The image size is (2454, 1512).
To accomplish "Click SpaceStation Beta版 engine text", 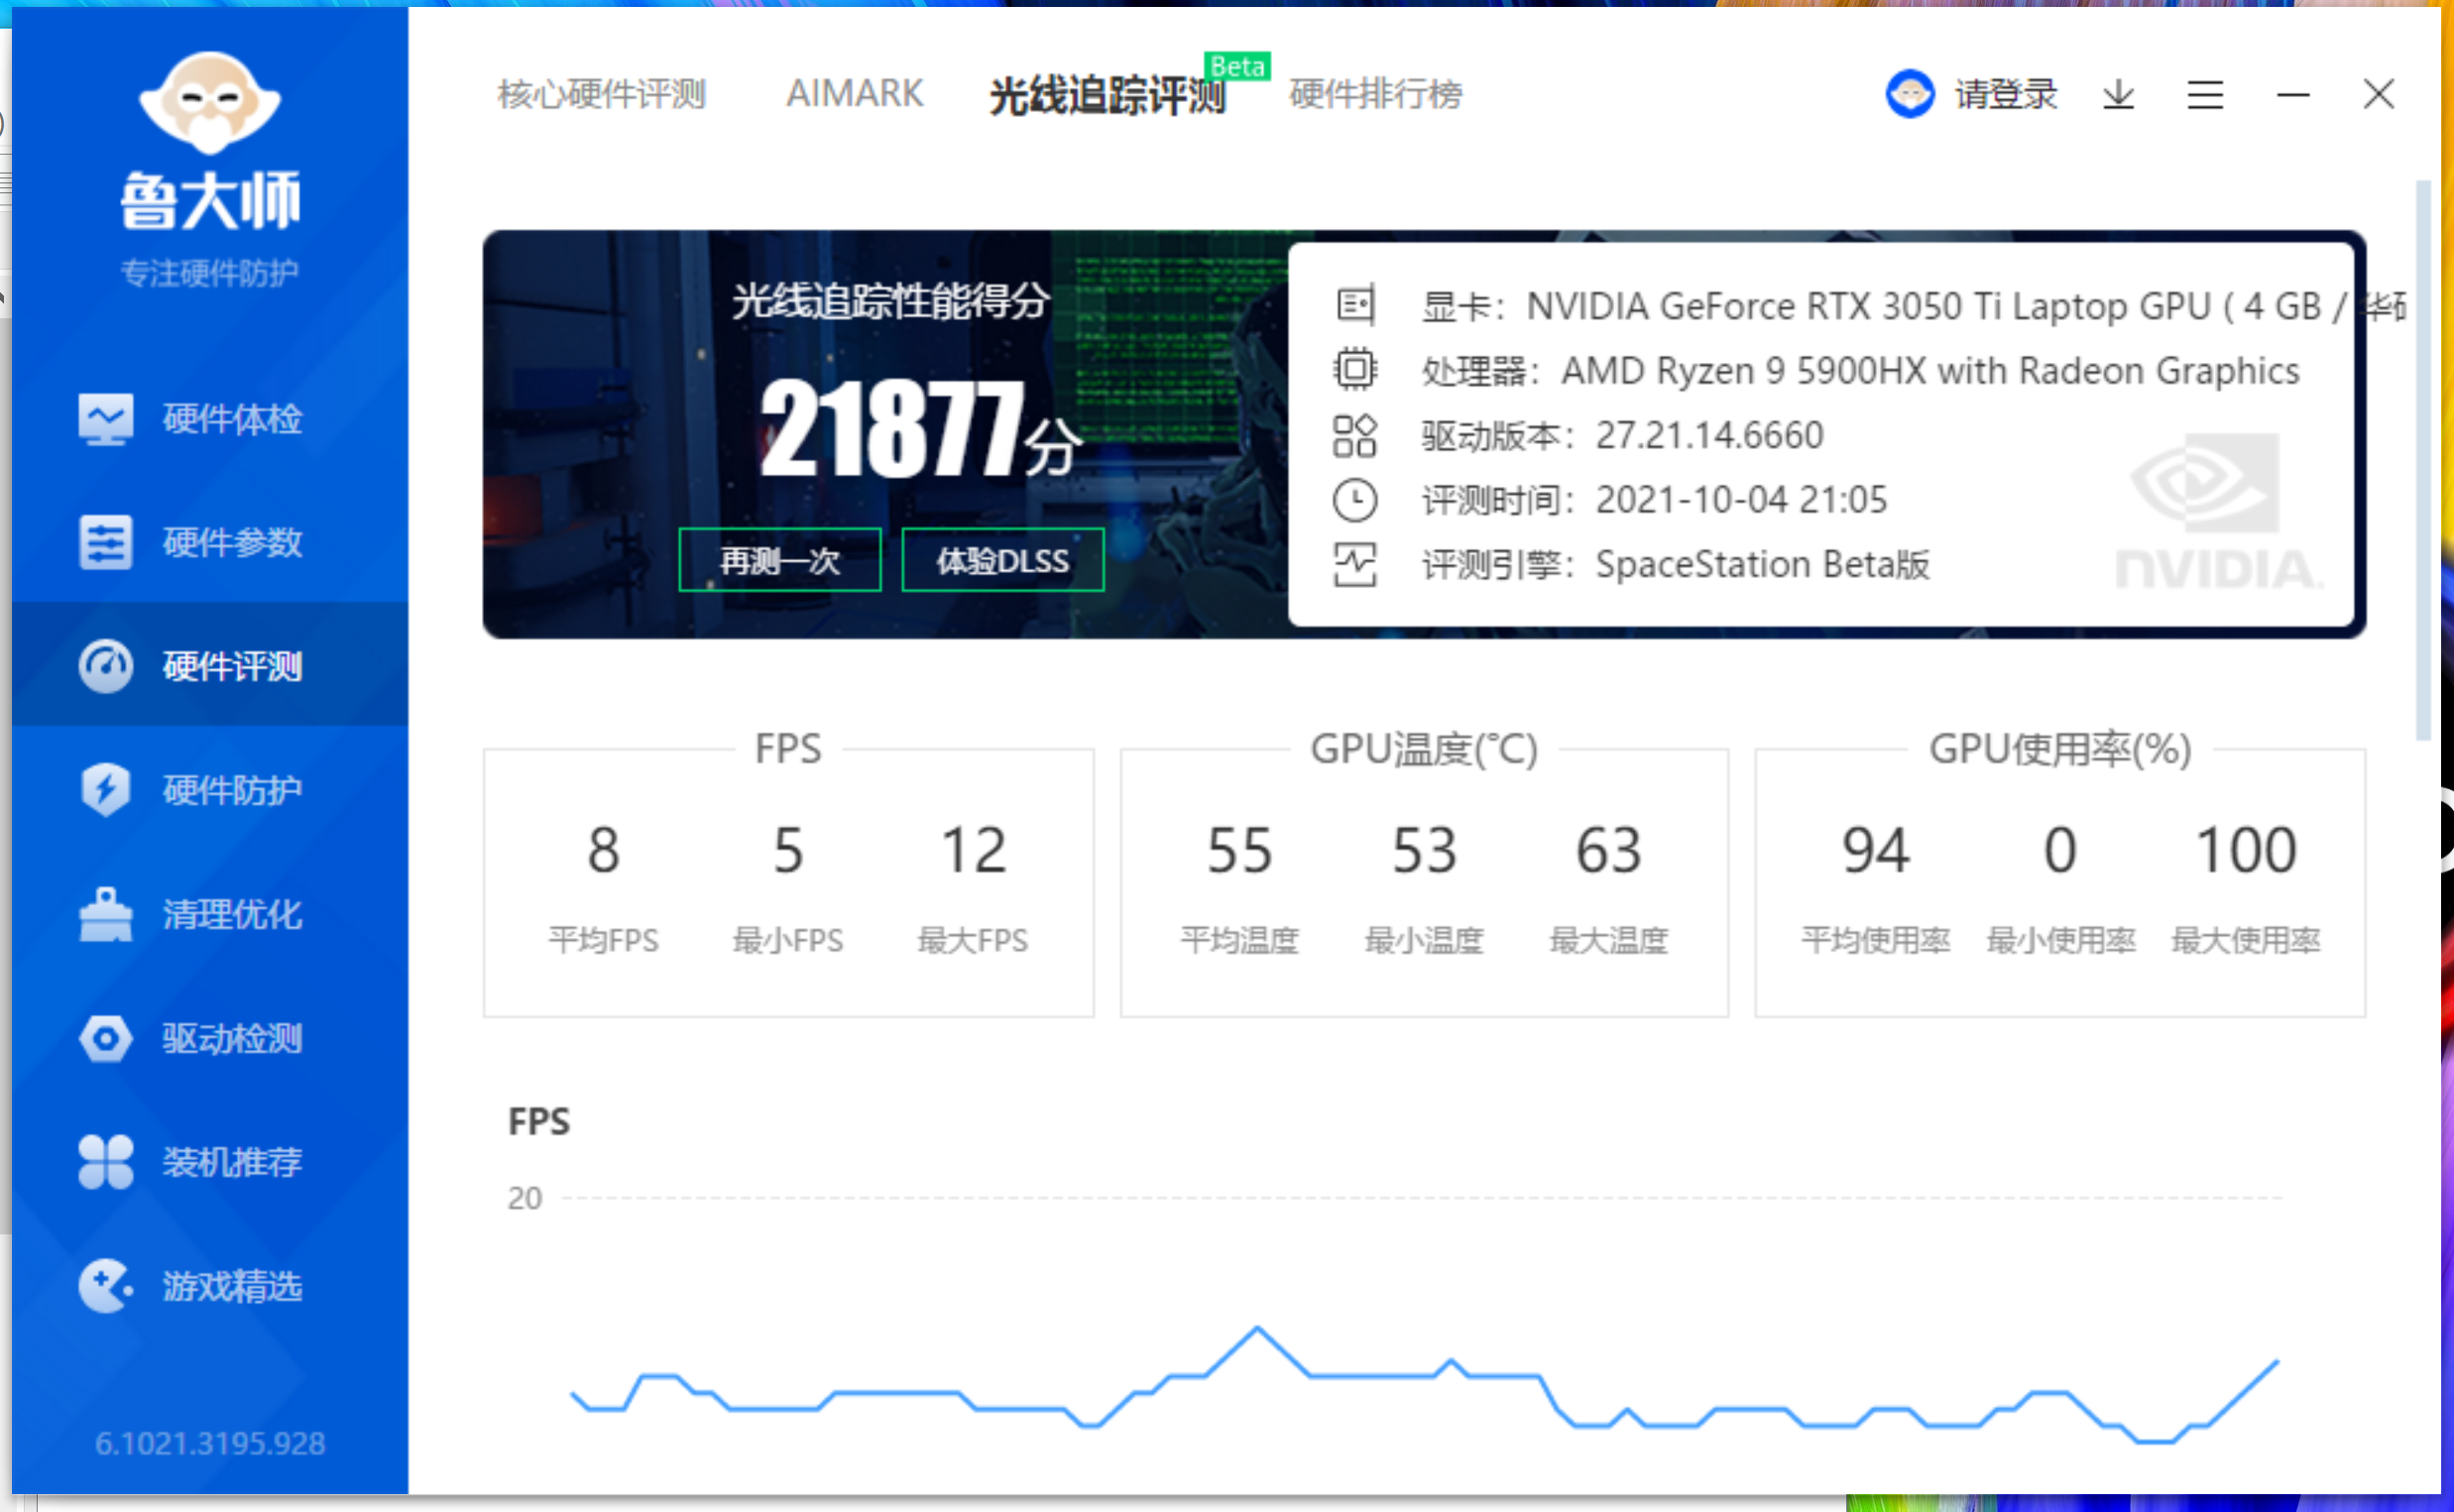I will 1762,565.
